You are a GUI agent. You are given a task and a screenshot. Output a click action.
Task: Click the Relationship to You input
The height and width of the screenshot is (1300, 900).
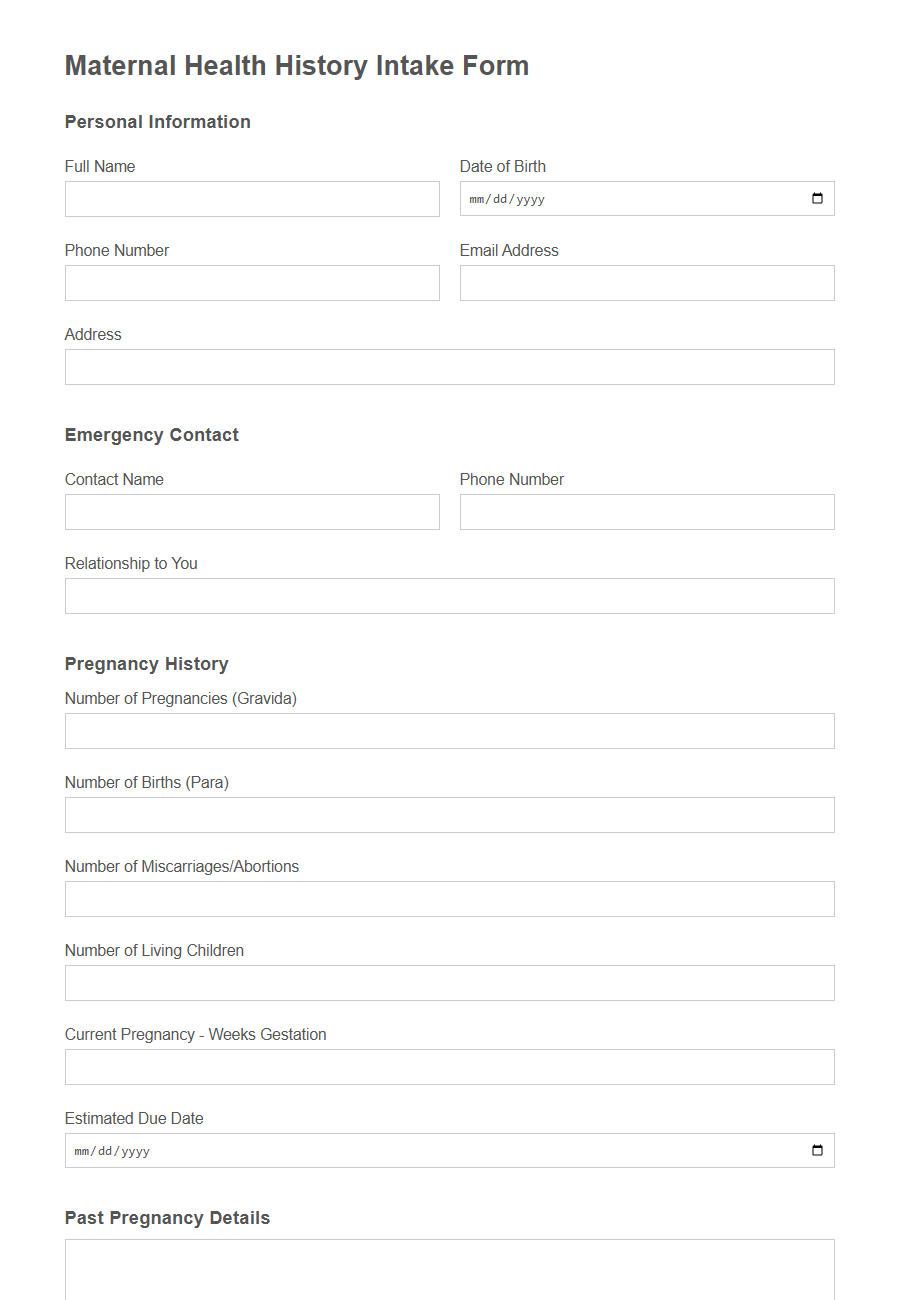click(x=449, y=596)
